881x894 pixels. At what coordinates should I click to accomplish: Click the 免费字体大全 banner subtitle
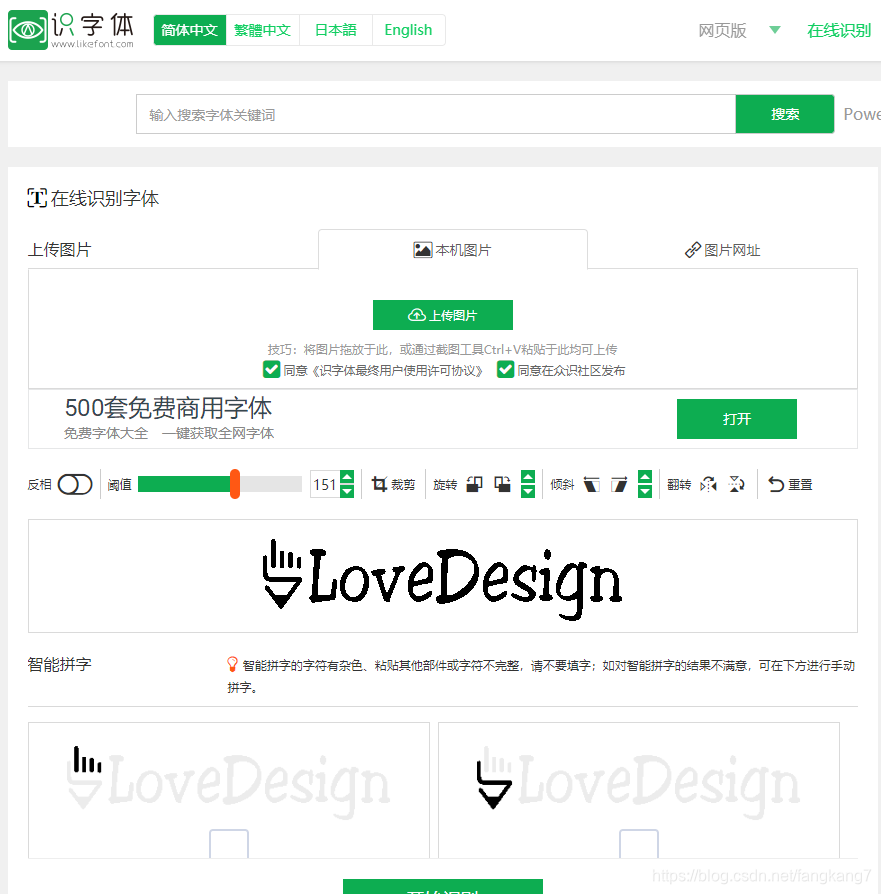pos(106,433)
